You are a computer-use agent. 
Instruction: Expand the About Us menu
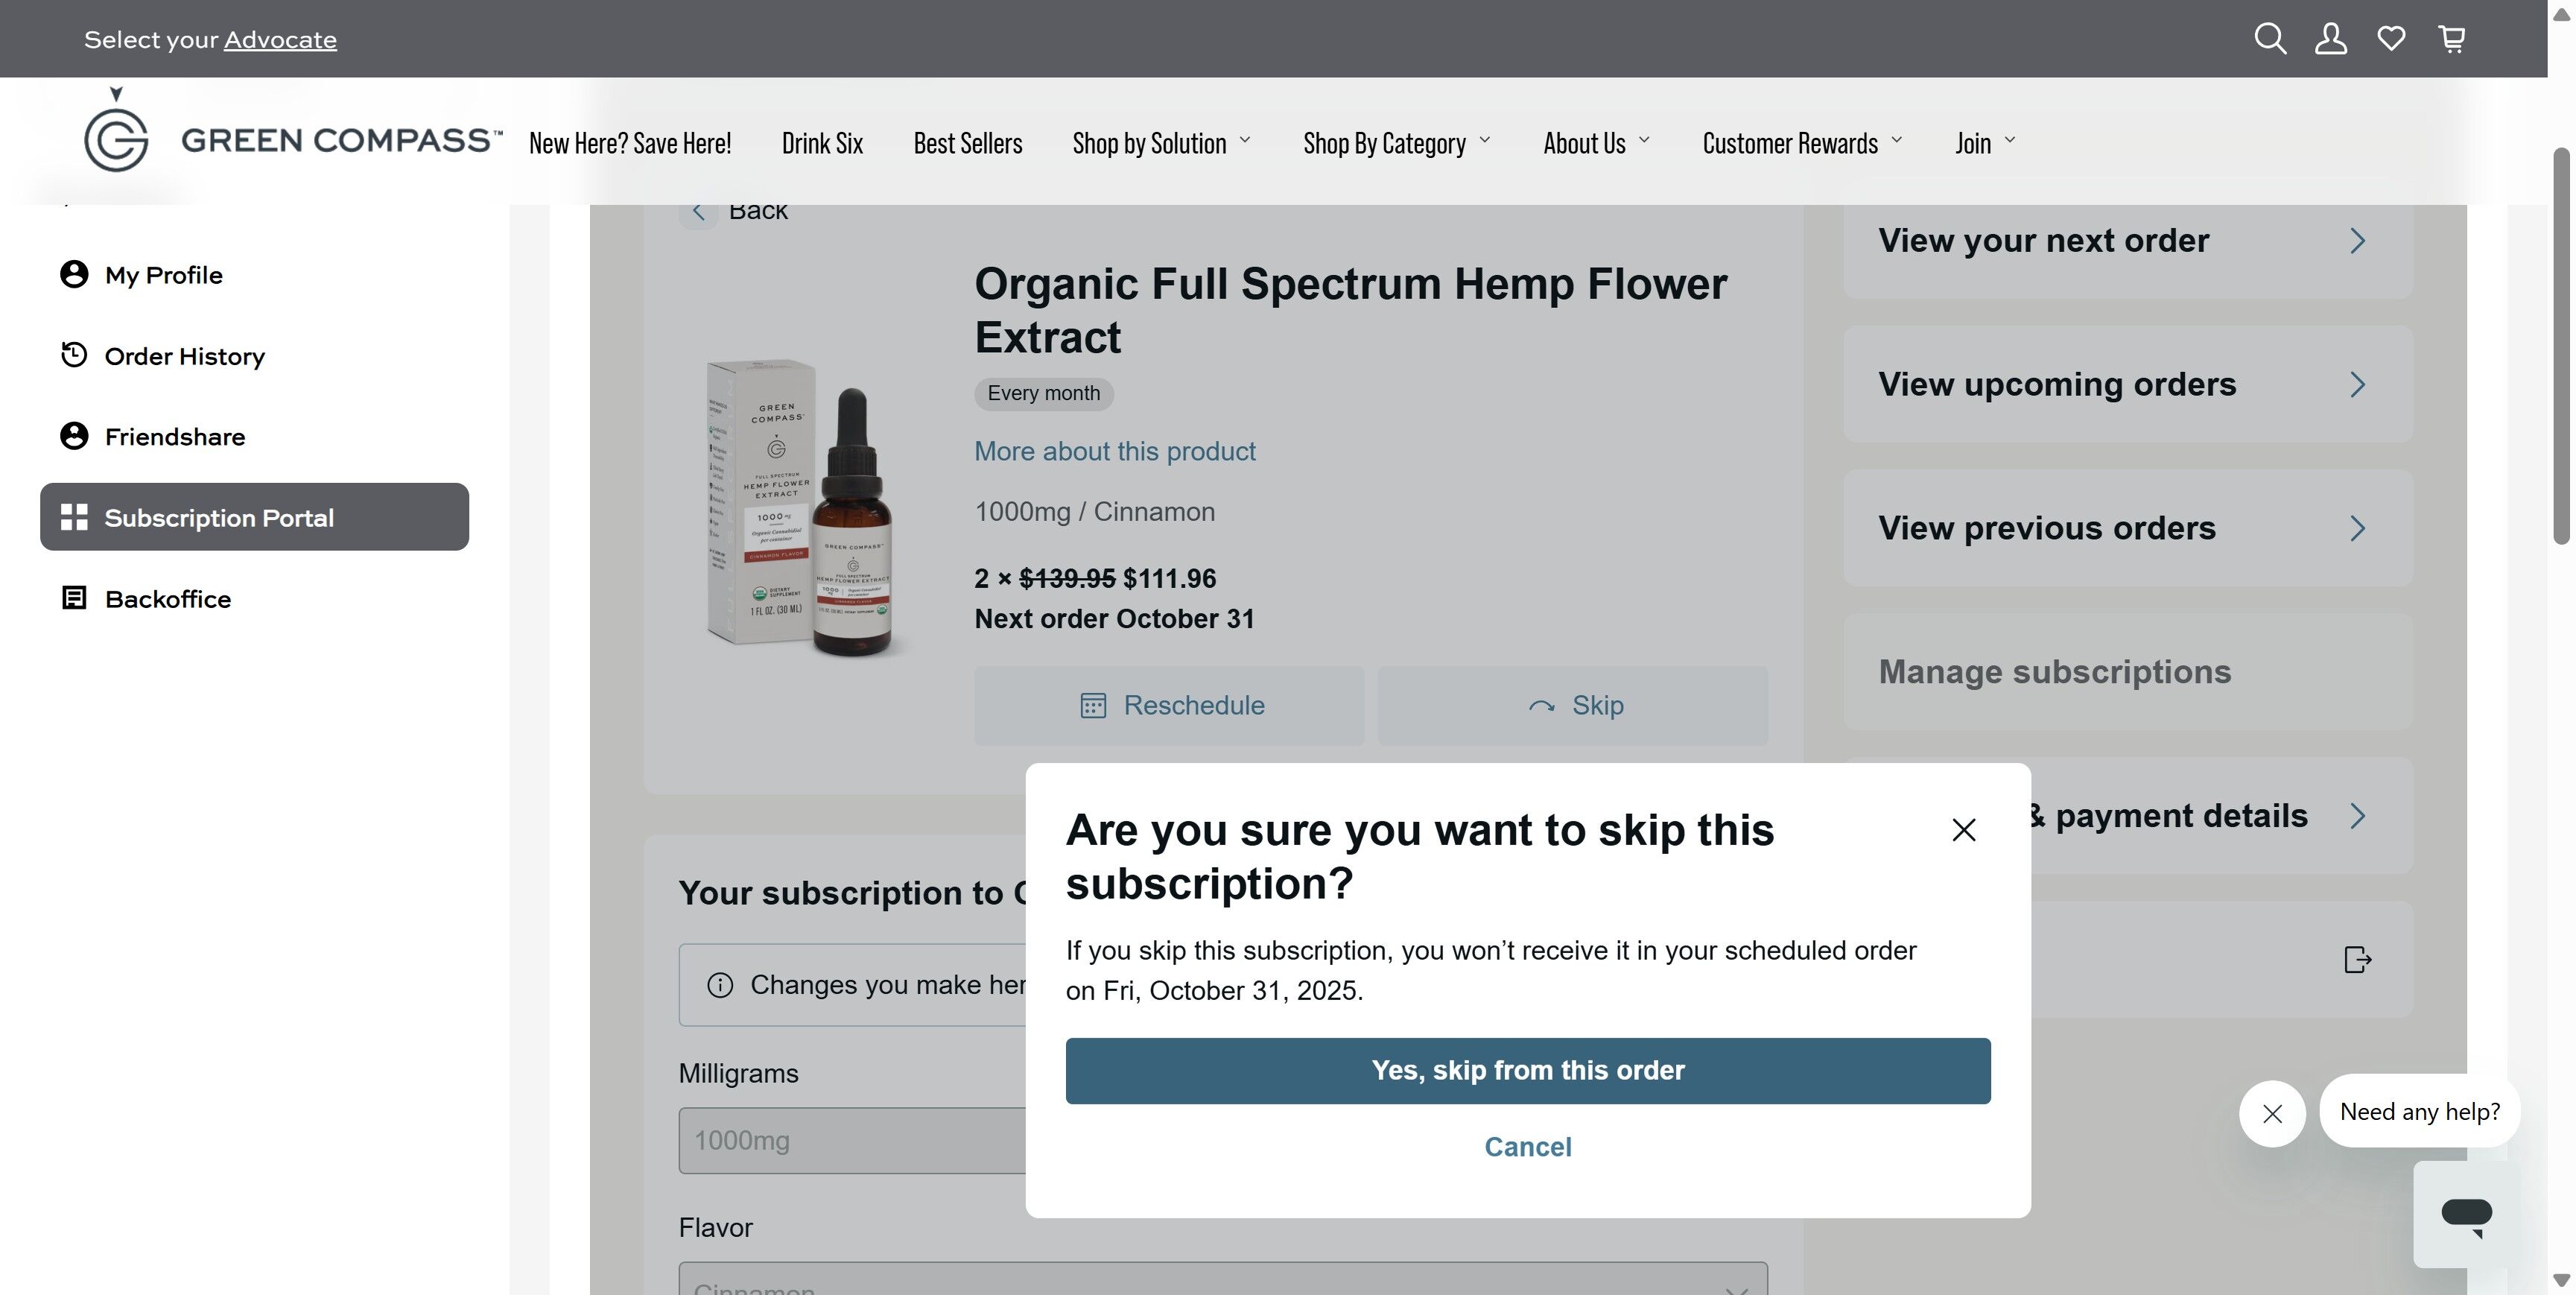1597,143
